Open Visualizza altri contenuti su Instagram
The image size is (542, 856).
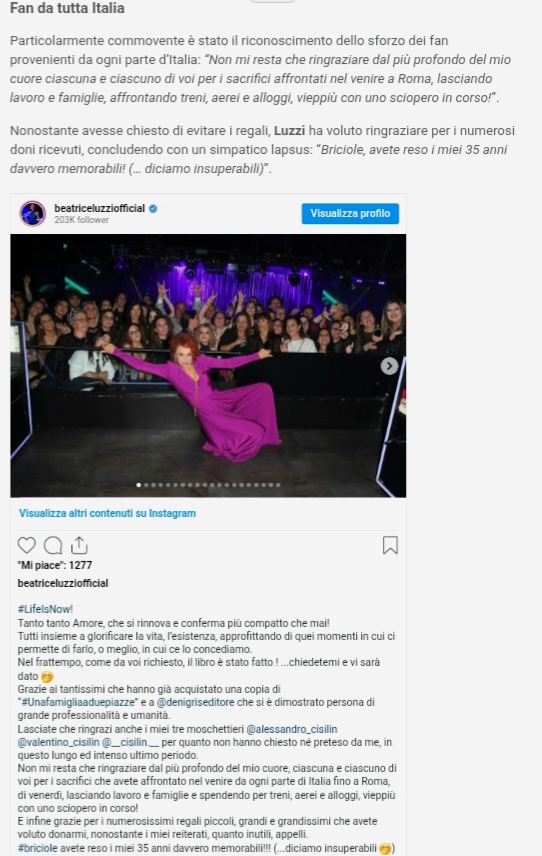(x=107, y=513)
